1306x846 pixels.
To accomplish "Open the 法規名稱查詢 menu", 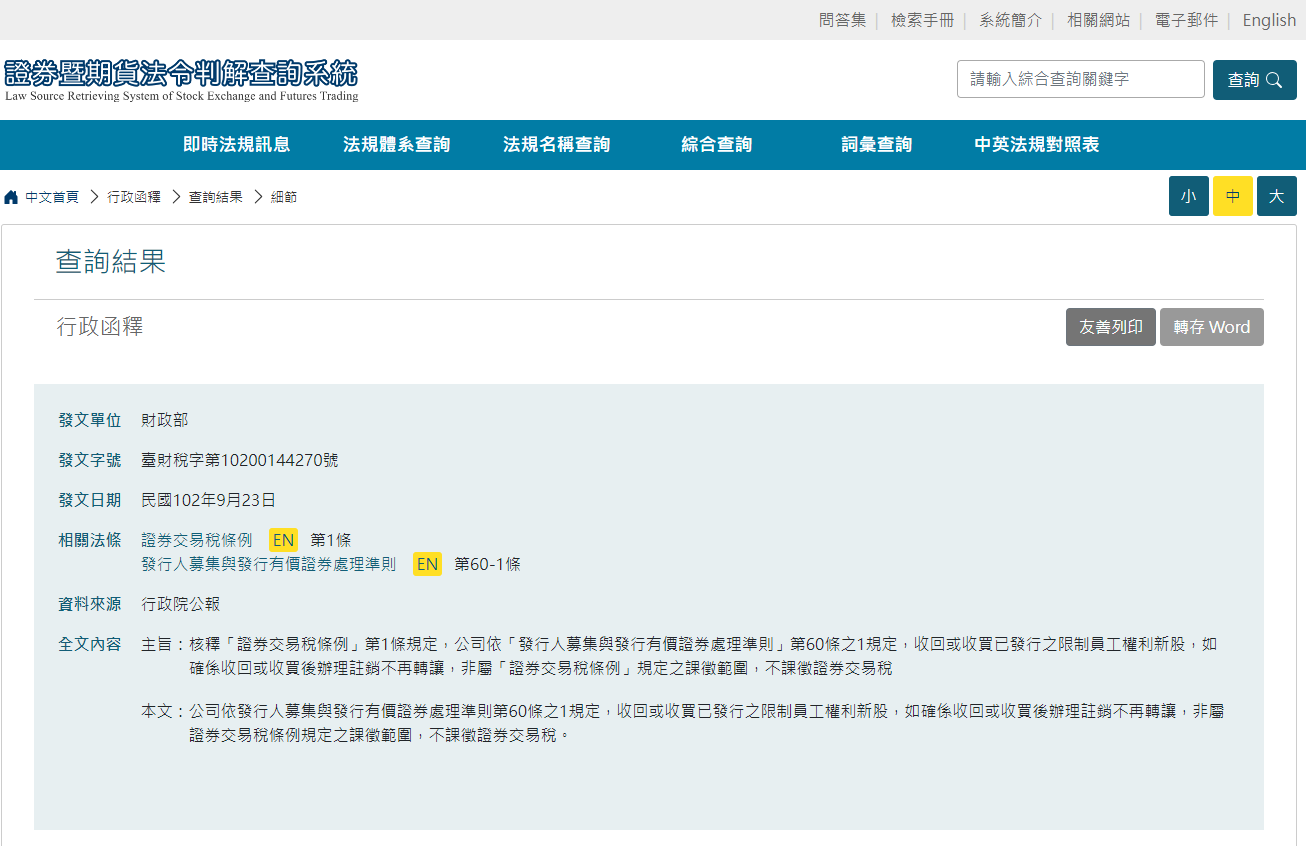I will tap(557, 145).
